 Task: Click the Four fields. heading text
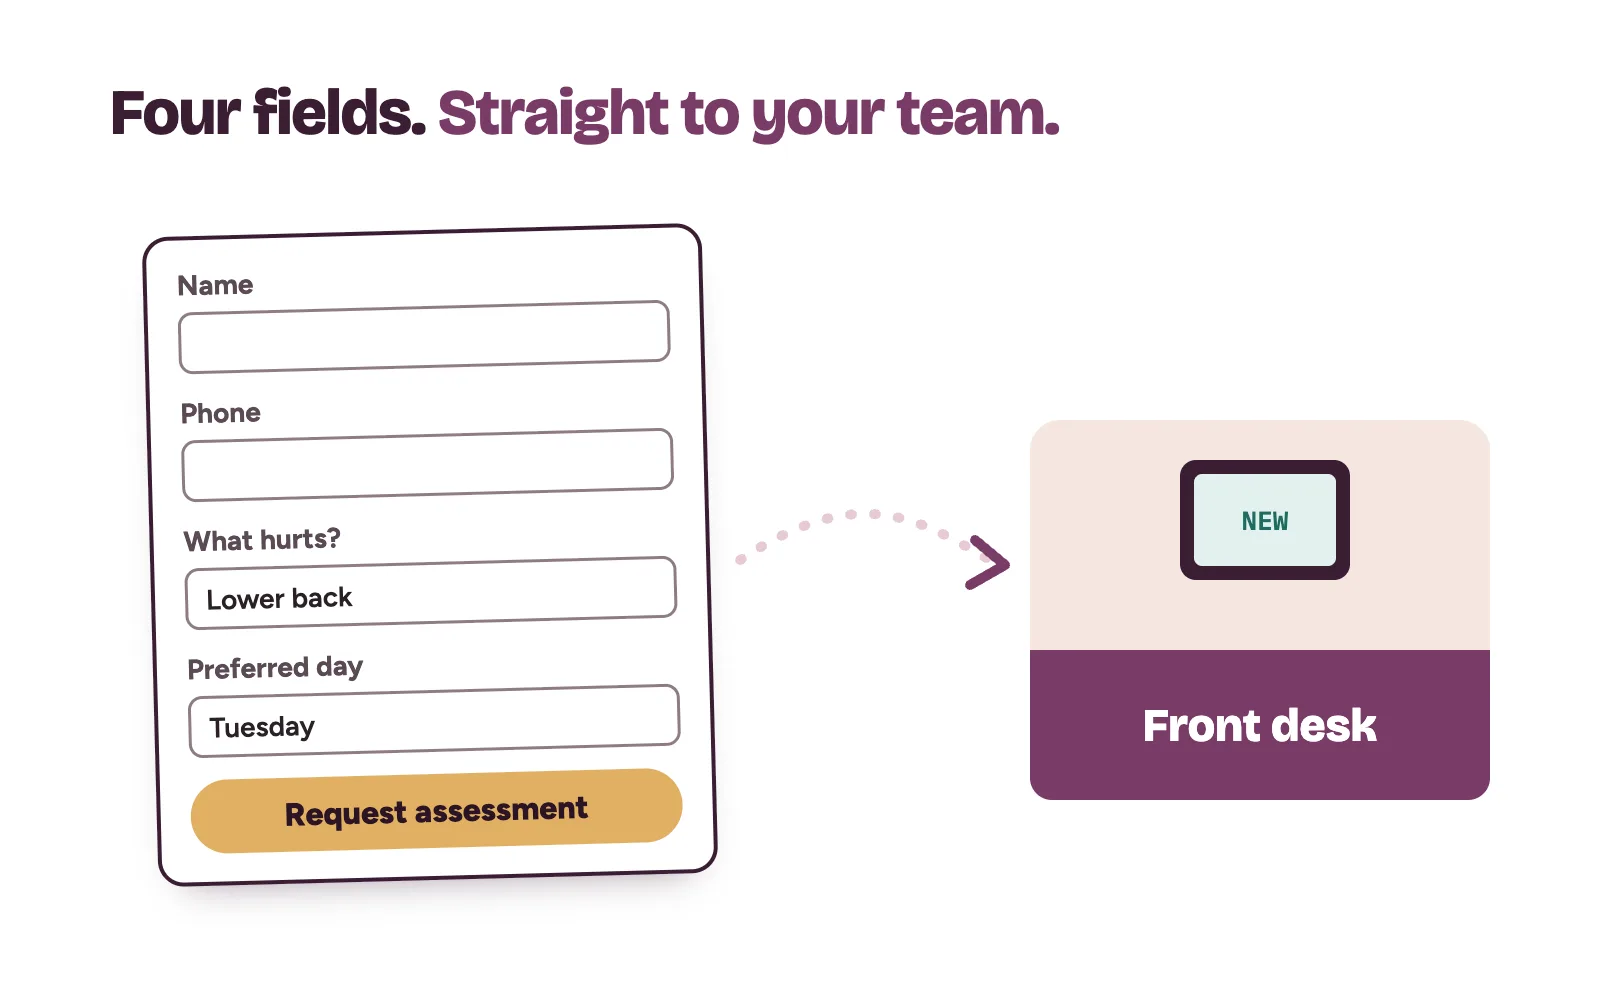tap(268, 112)
